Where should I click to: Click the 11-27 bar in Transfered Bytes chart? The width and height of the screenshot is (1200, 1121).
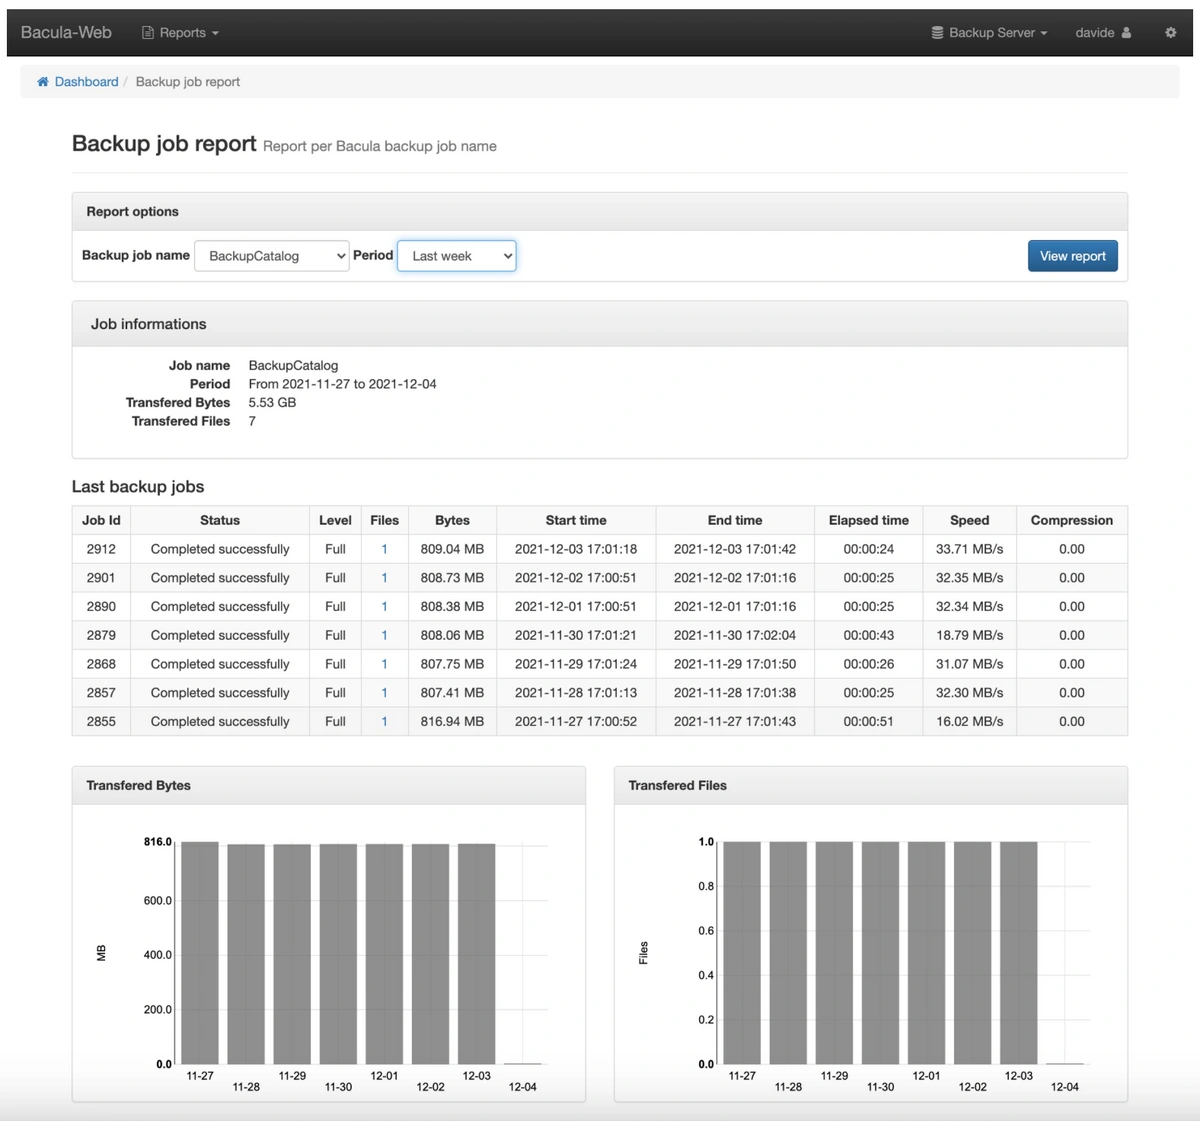(x=200, y=953)
